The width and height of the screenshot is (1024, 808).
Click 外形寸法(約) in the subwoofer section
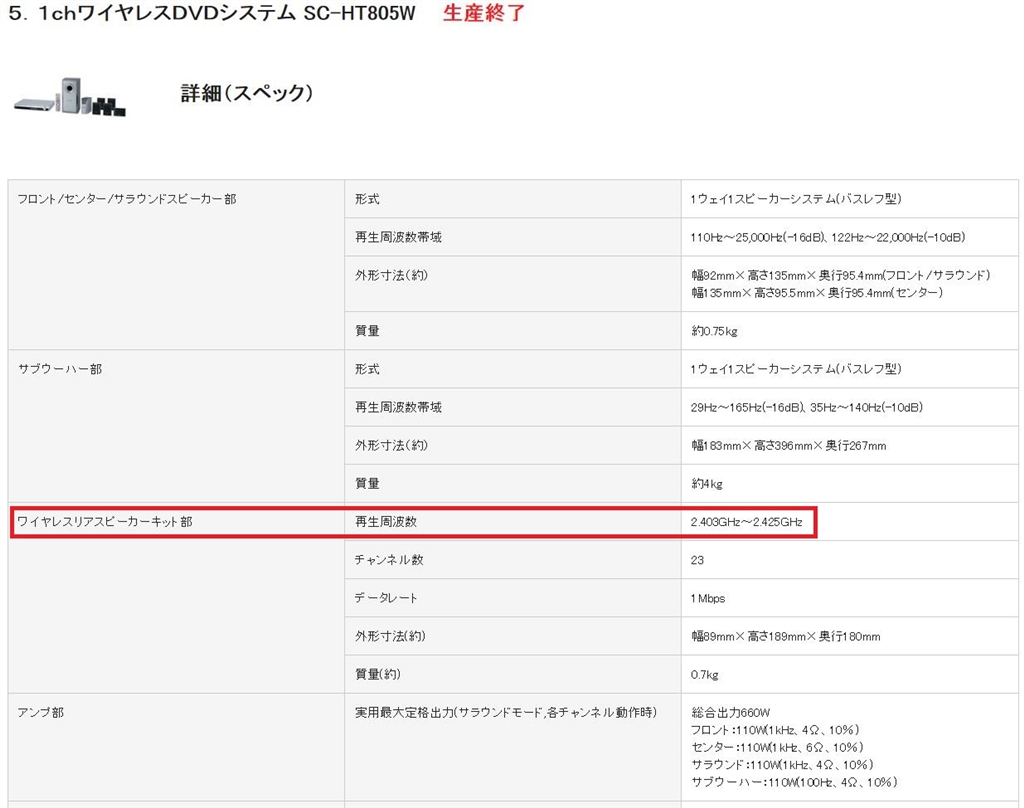click(x=391, y=445)
